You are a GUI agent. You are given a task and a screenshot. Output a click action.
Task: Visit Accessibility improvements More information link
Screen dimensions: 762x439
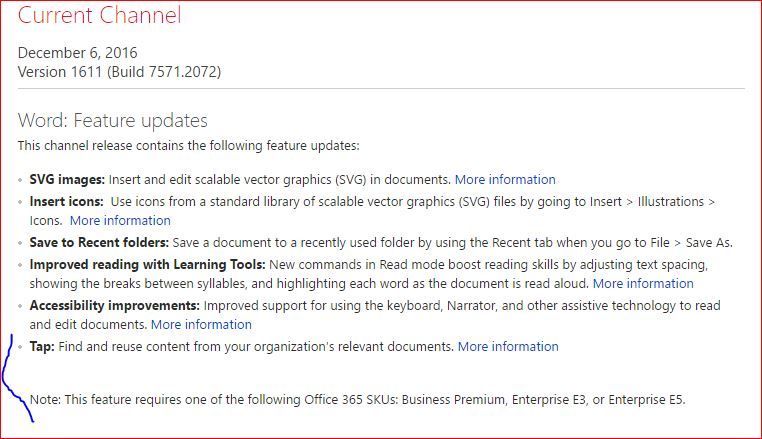[201, 324]
